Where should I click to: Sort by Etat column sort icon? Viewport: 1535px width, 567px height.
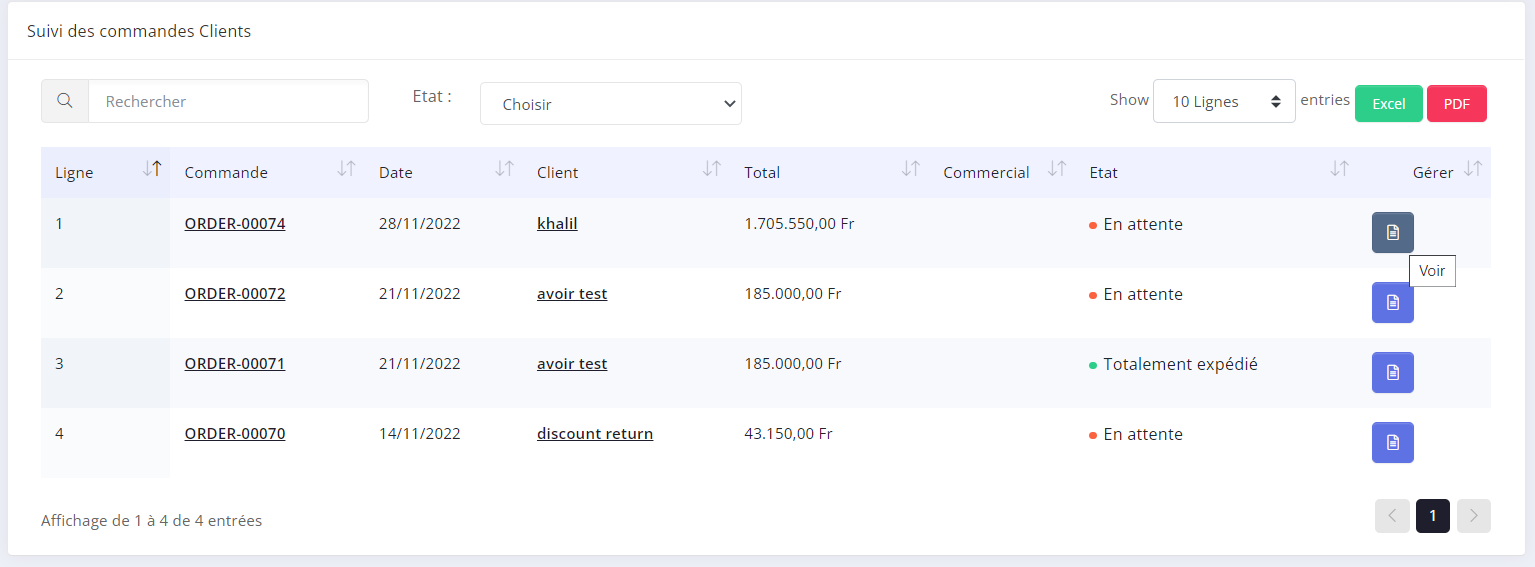pyautogui.click(x=1339, y=169)
